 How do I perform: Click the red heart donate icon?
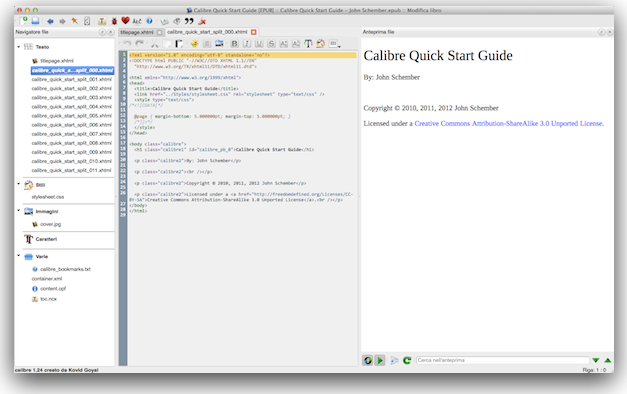tap(125, 20)
